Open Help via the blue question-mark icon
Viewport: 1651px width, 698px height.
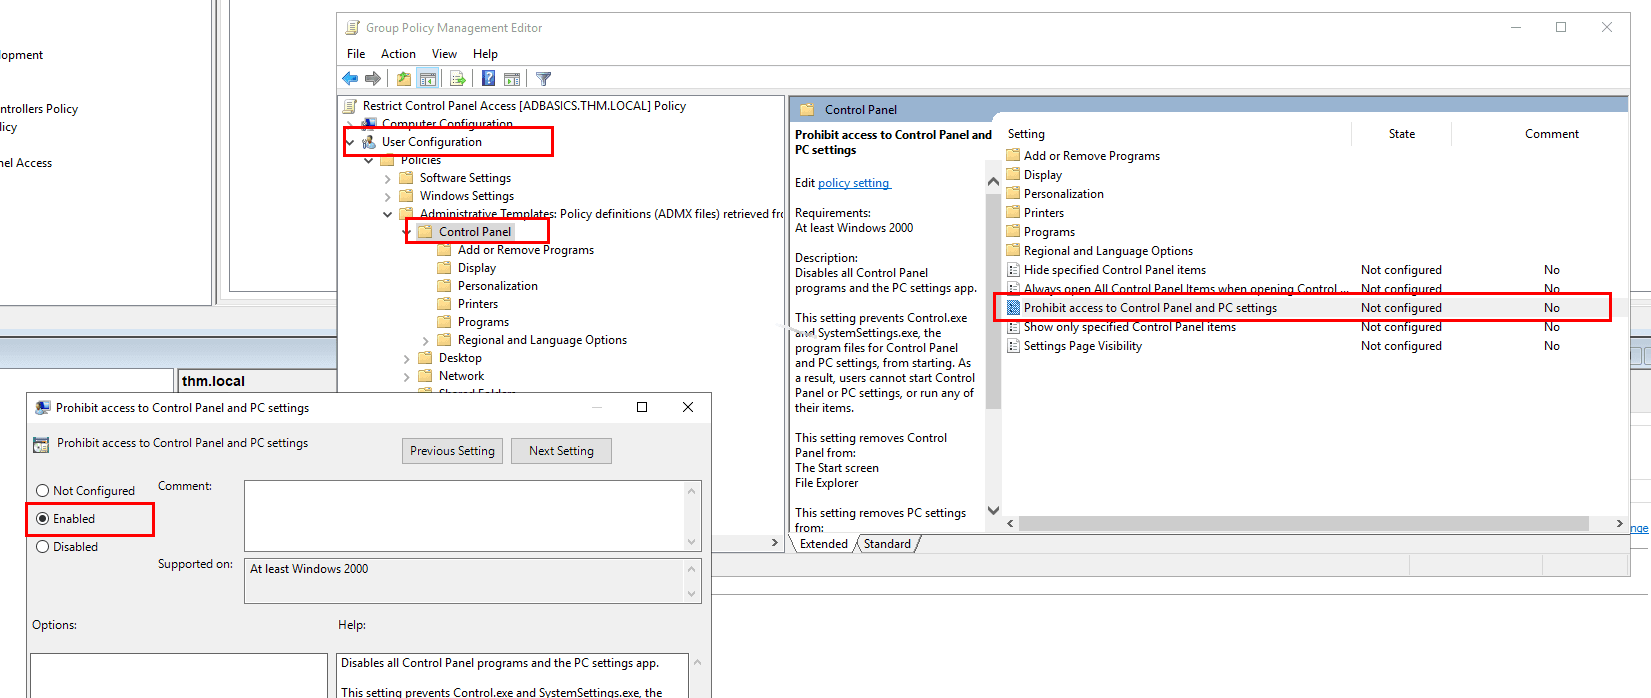[488, 79]
